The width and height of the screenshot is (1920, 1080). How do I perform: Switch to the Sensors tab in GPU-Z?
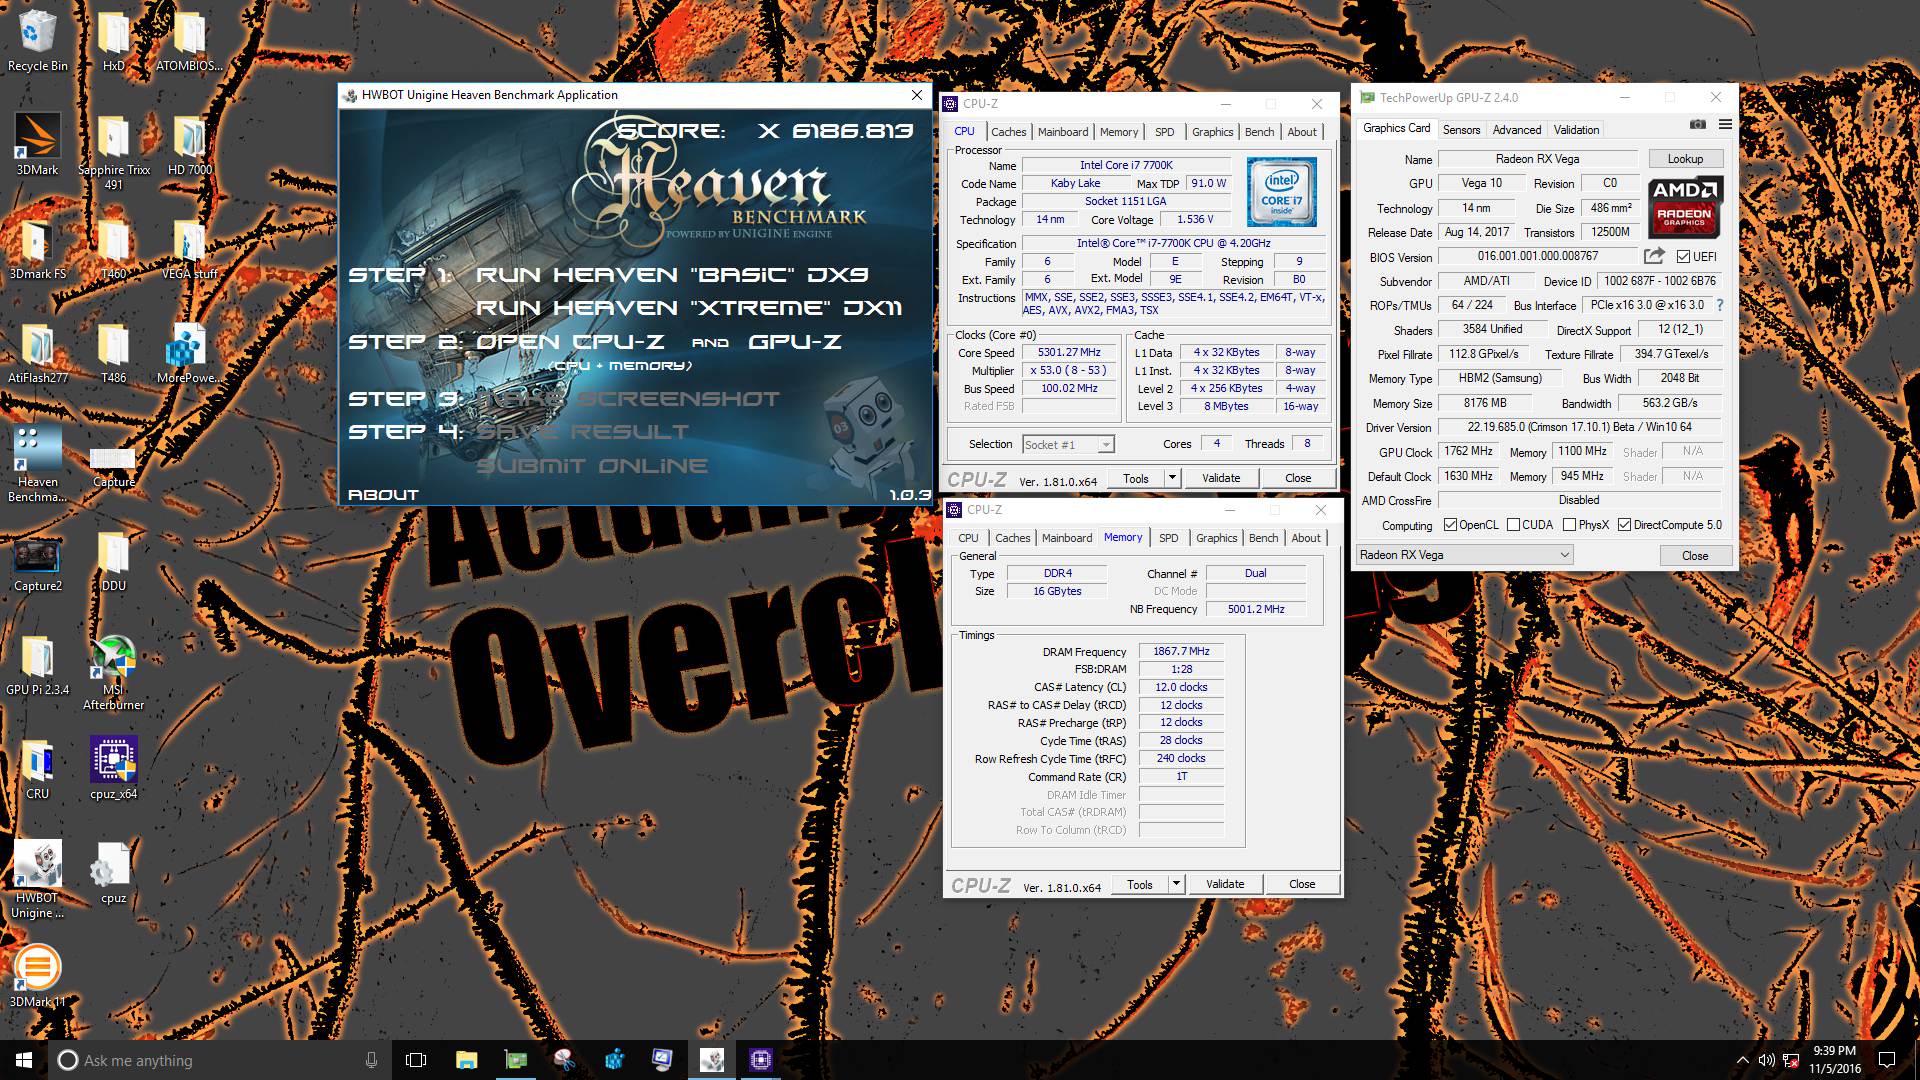tap(1461, 130)
